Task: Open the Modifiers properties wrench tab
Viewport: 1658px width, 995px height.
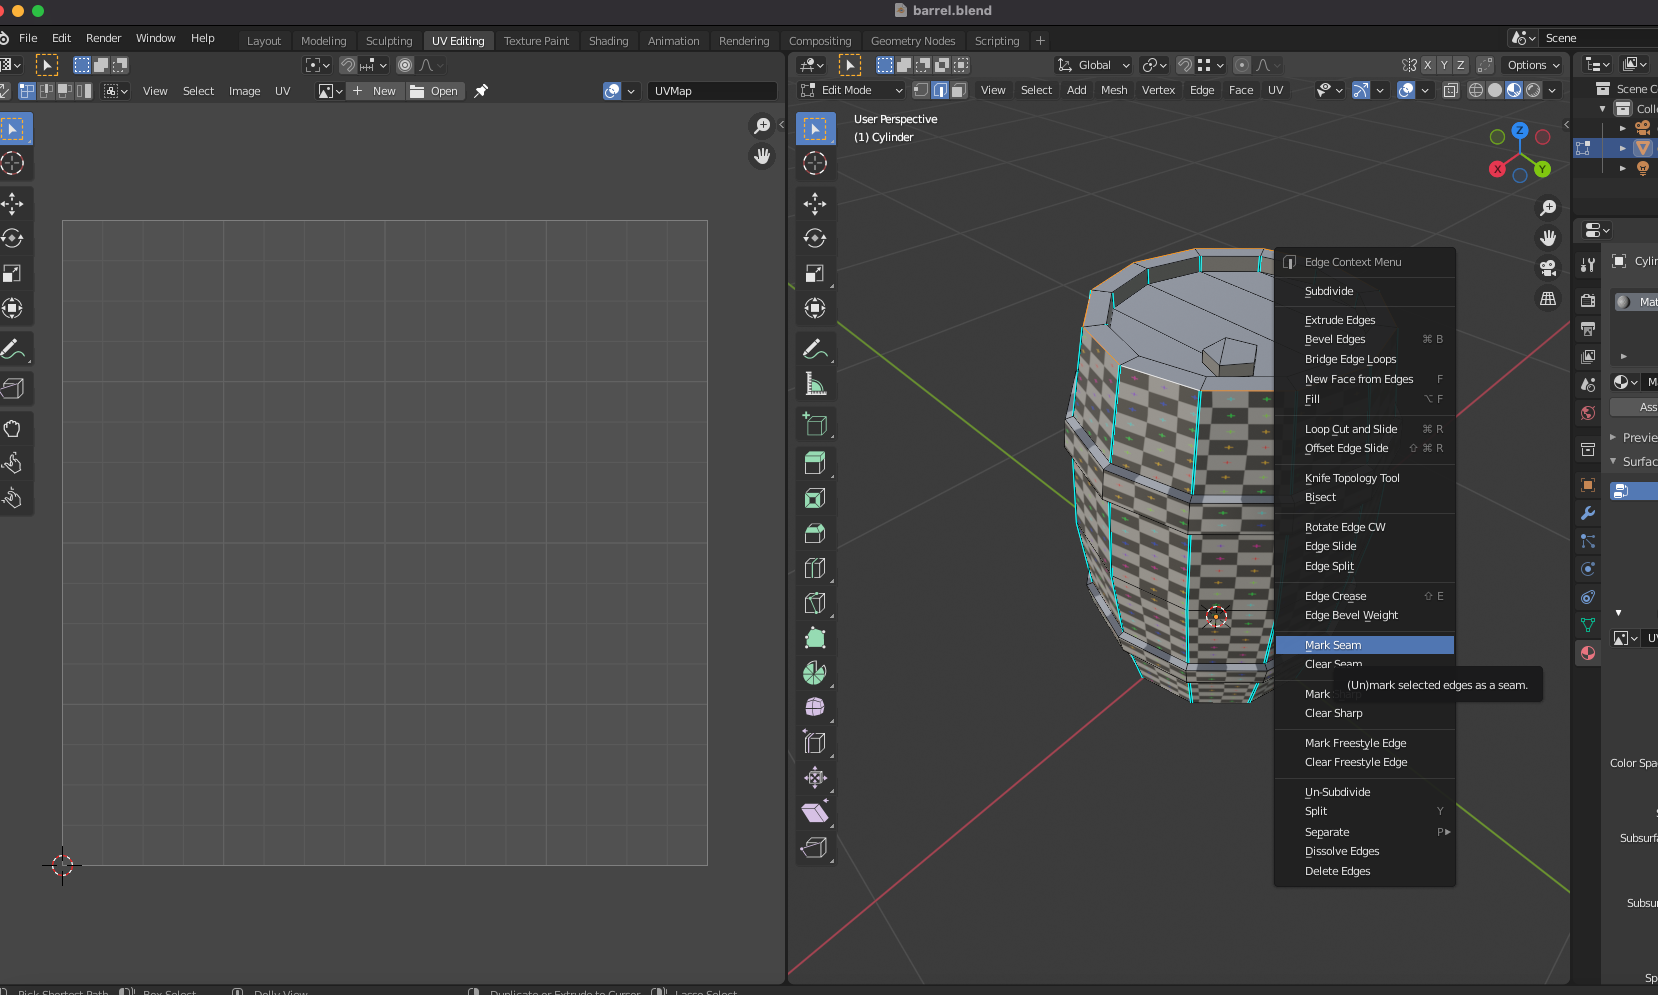Action: click(1587, 513)
